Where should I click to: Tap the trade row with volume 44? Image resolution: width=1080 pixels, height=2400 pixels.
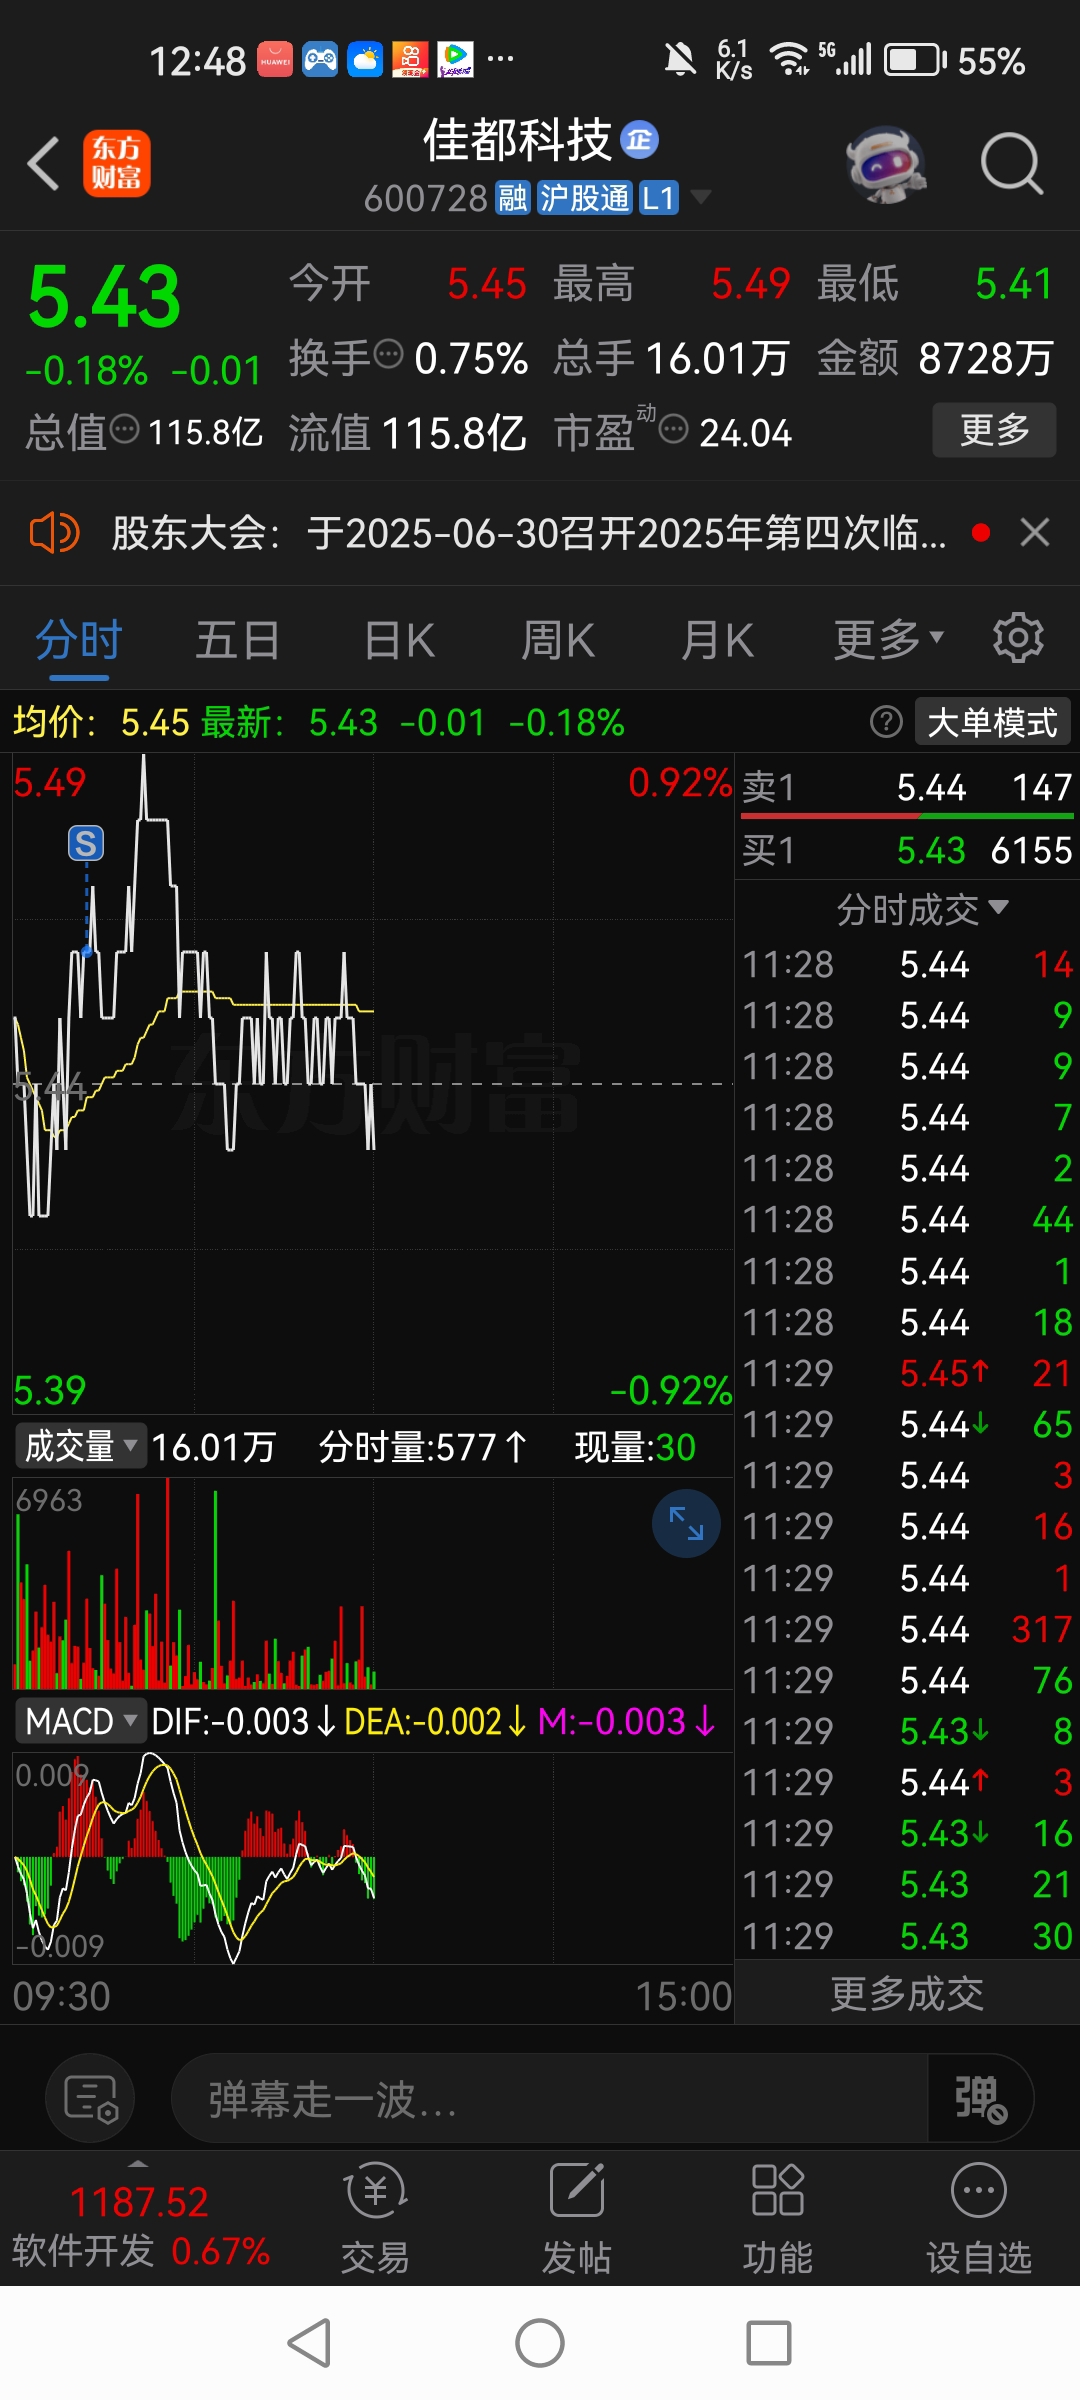[x=907, y=1219]
